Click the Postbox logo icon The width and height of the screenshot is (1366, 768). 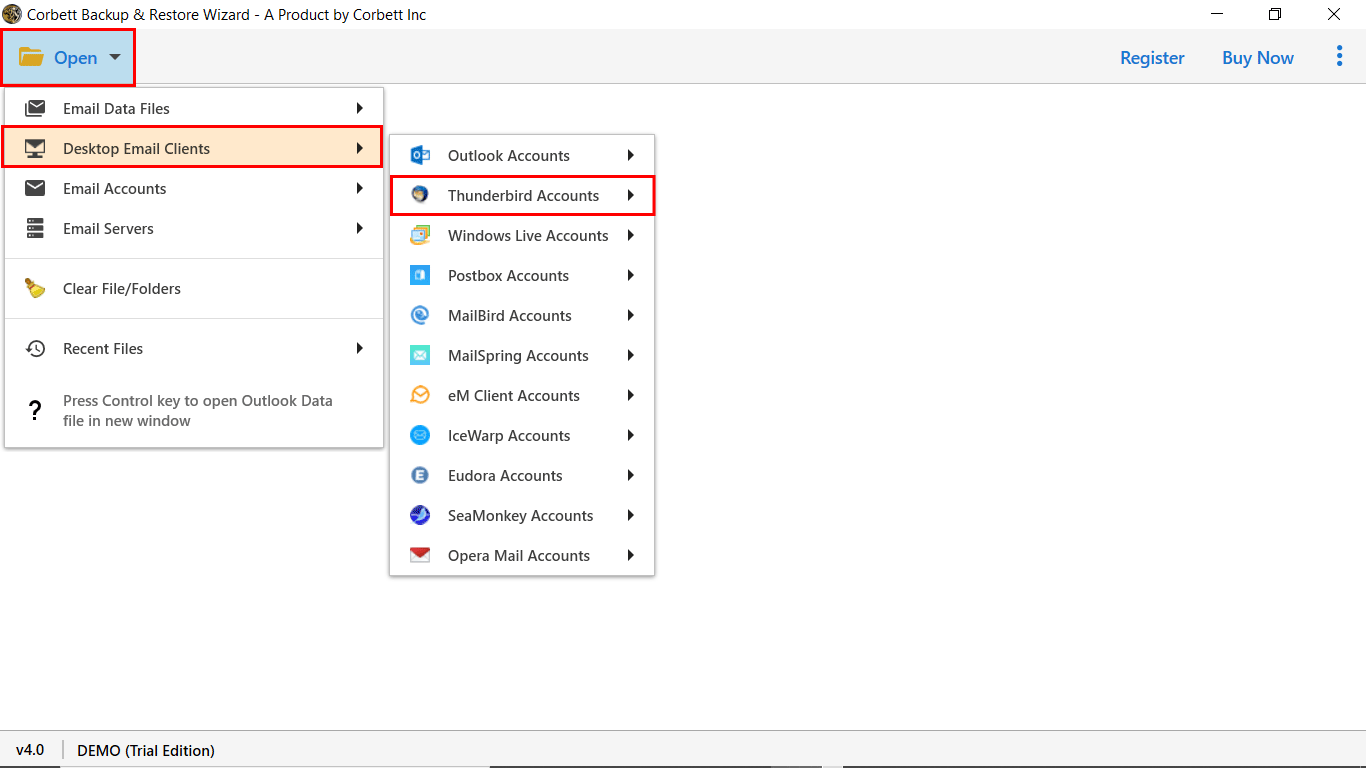click(420, 275)
